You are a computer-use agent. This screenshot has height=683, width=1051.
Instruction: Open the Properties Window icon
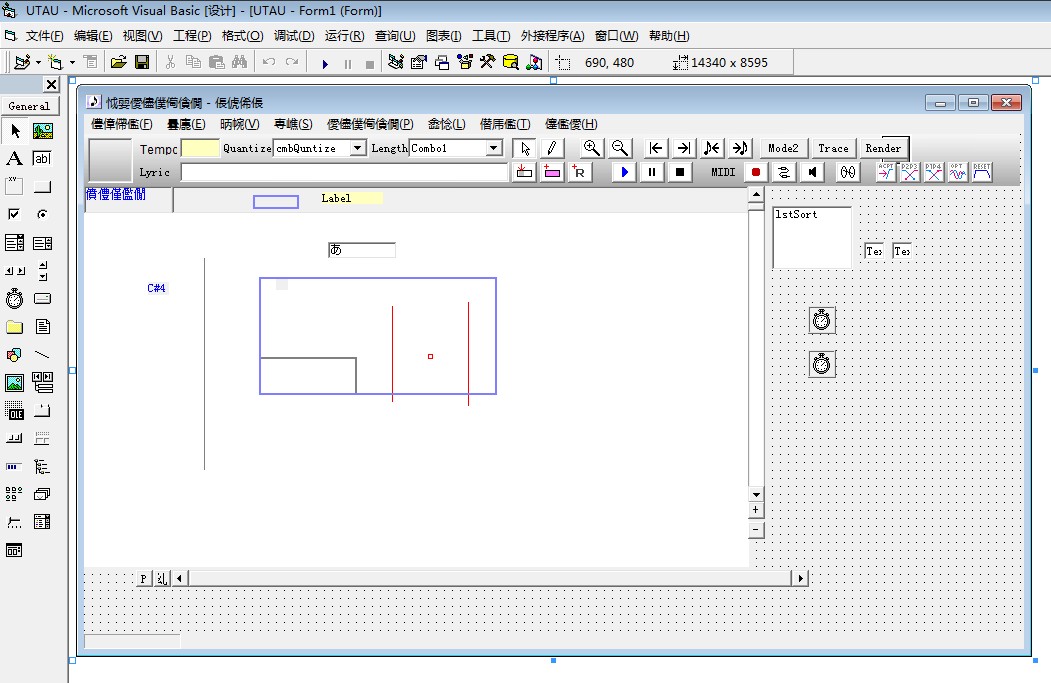pos(419,62)
